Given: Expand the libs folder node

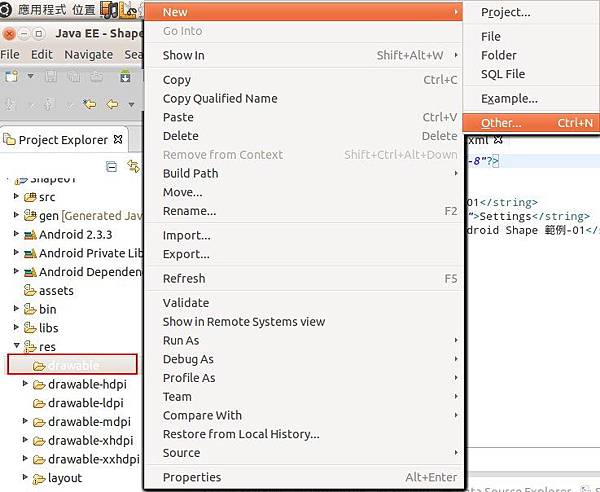Looking at the screenshot, I should 16,327.
